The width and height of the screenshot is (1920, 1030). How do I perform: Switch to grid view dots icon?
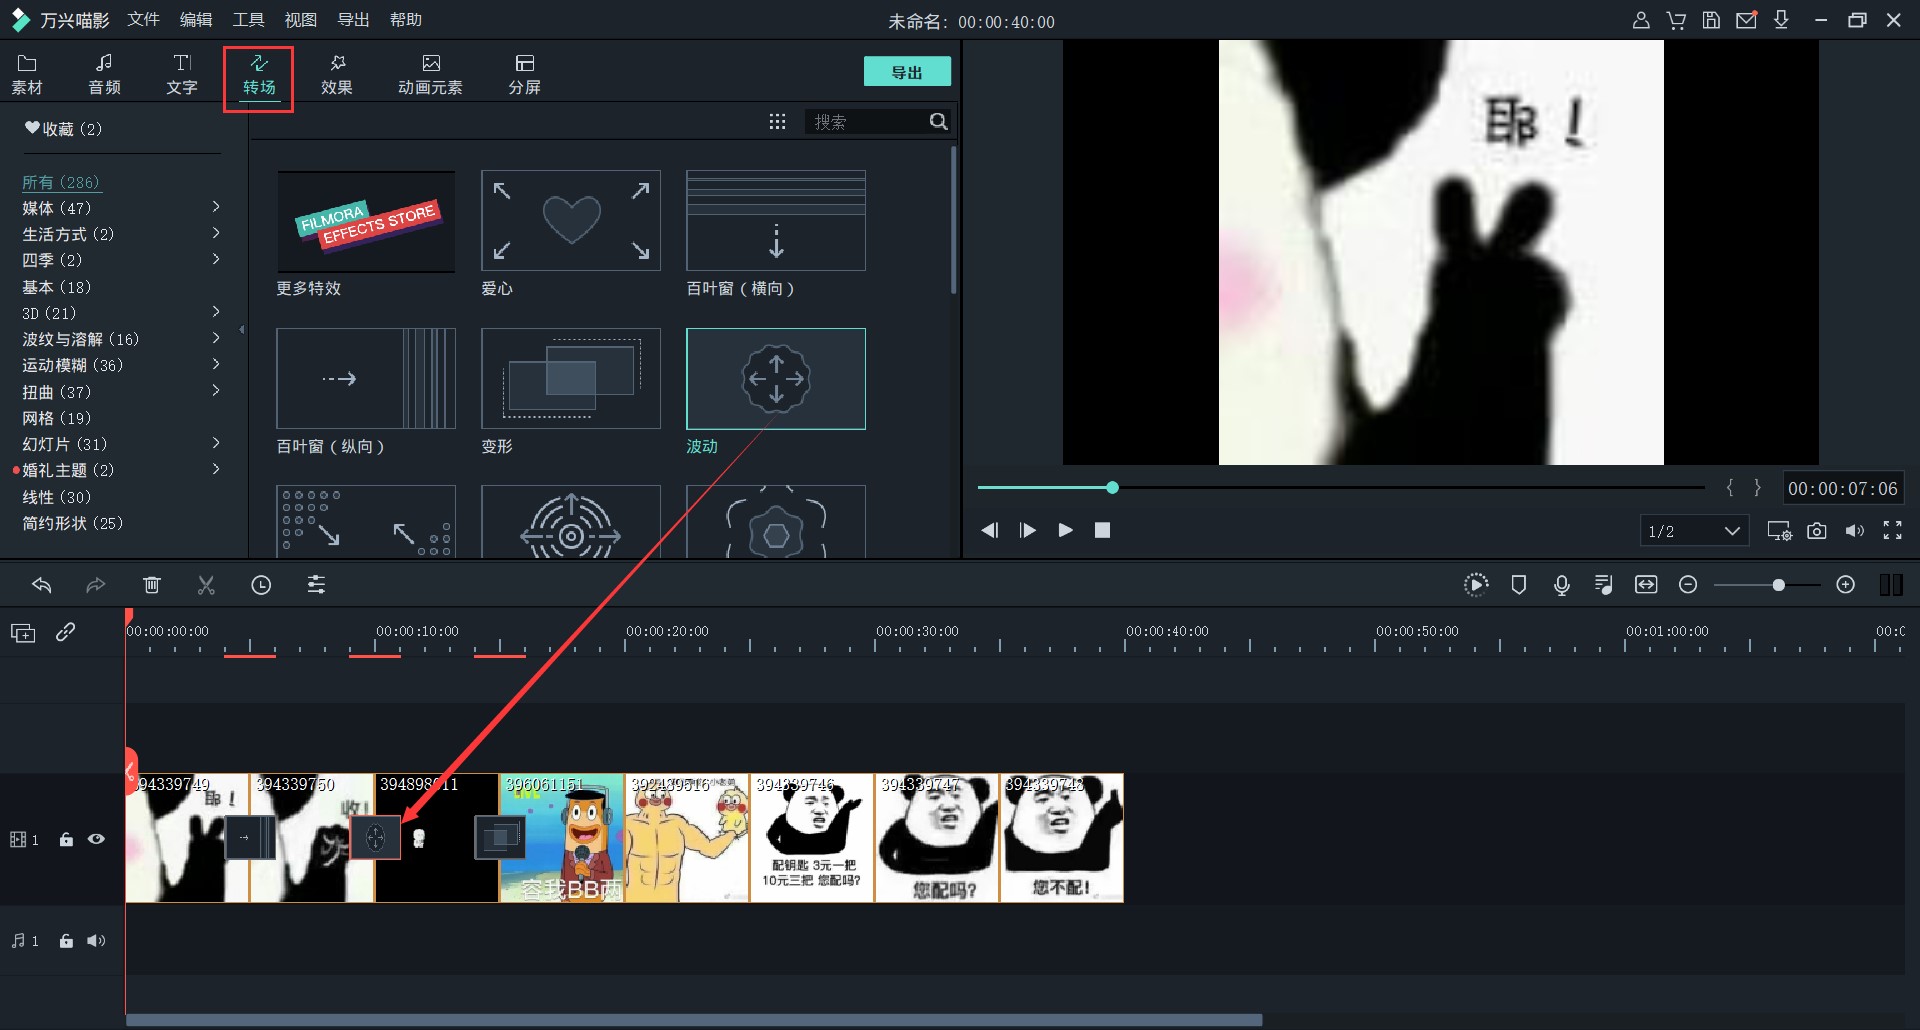[x=777, y=122]
